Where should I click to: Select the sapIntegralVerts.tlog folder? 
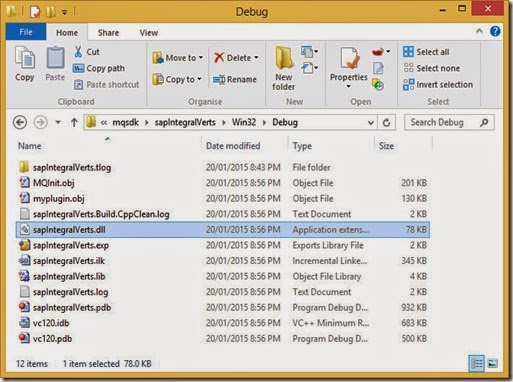[x=223, y=167]
